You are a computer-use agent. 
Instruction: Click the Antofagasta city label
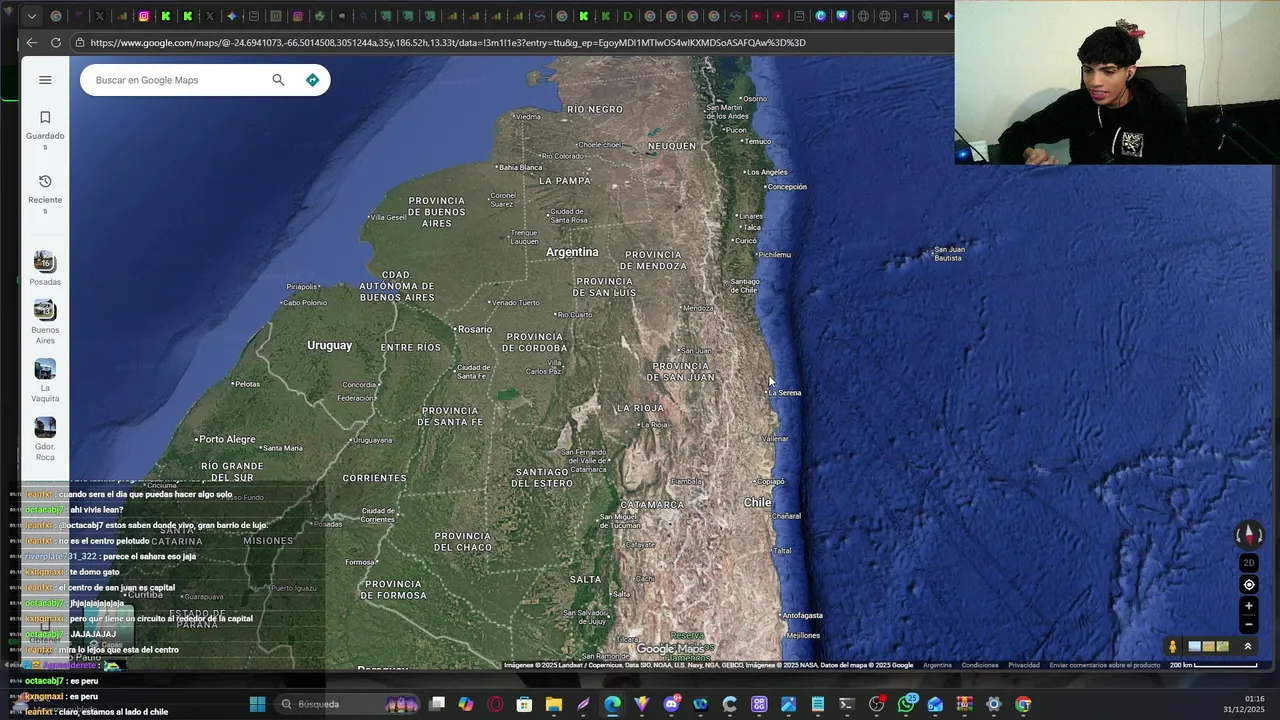[x=802, y=615]
